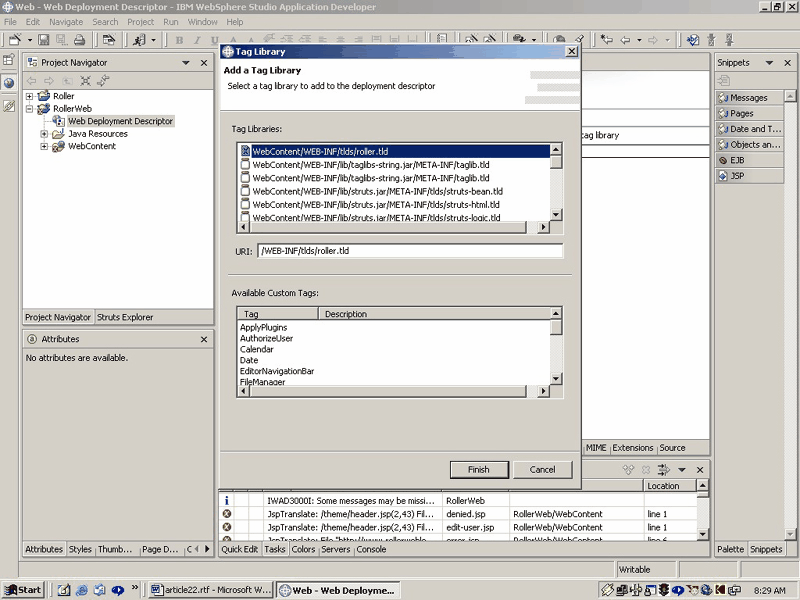Switch to the Struts Explorer tab

(x=125, y=318)
